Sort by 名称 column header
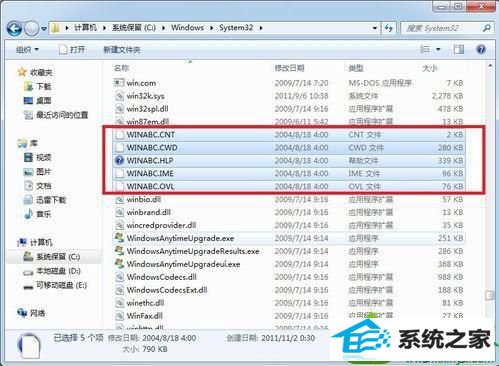The width and height of the screenshot is (499, 366). click(121, 68)
